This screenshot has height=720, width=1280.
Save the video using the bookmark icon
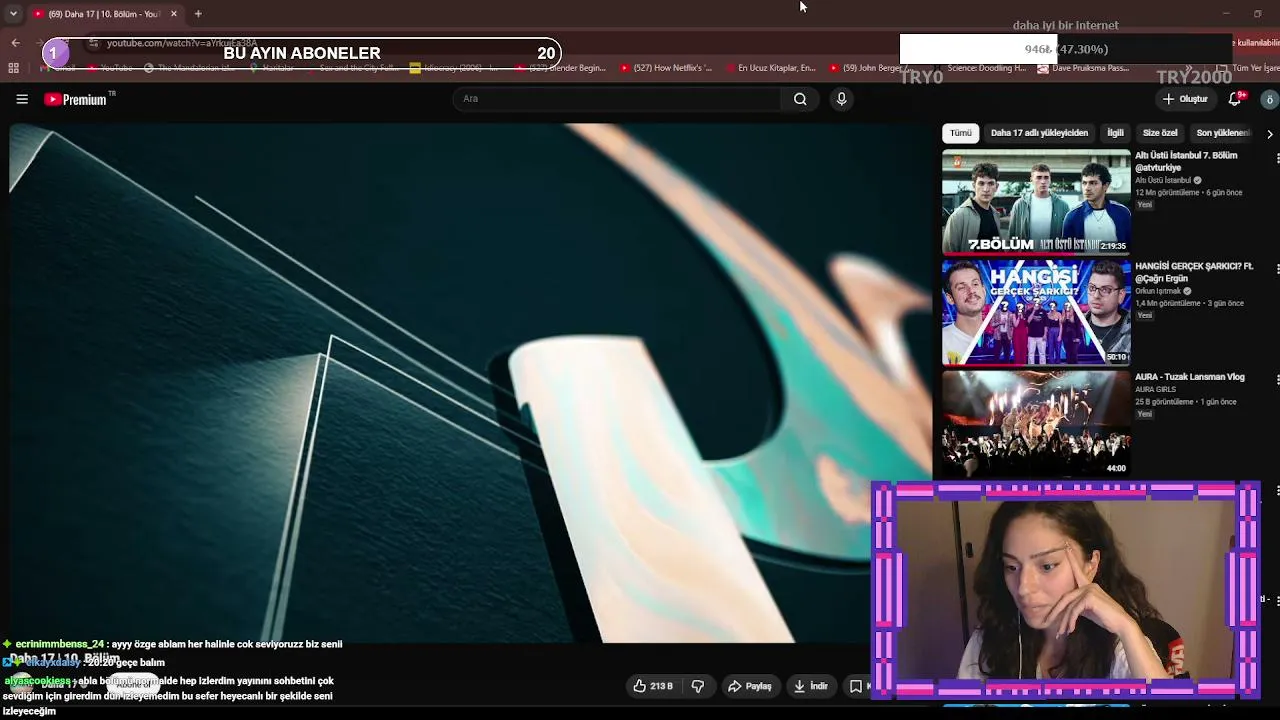[x=856, y=686]
